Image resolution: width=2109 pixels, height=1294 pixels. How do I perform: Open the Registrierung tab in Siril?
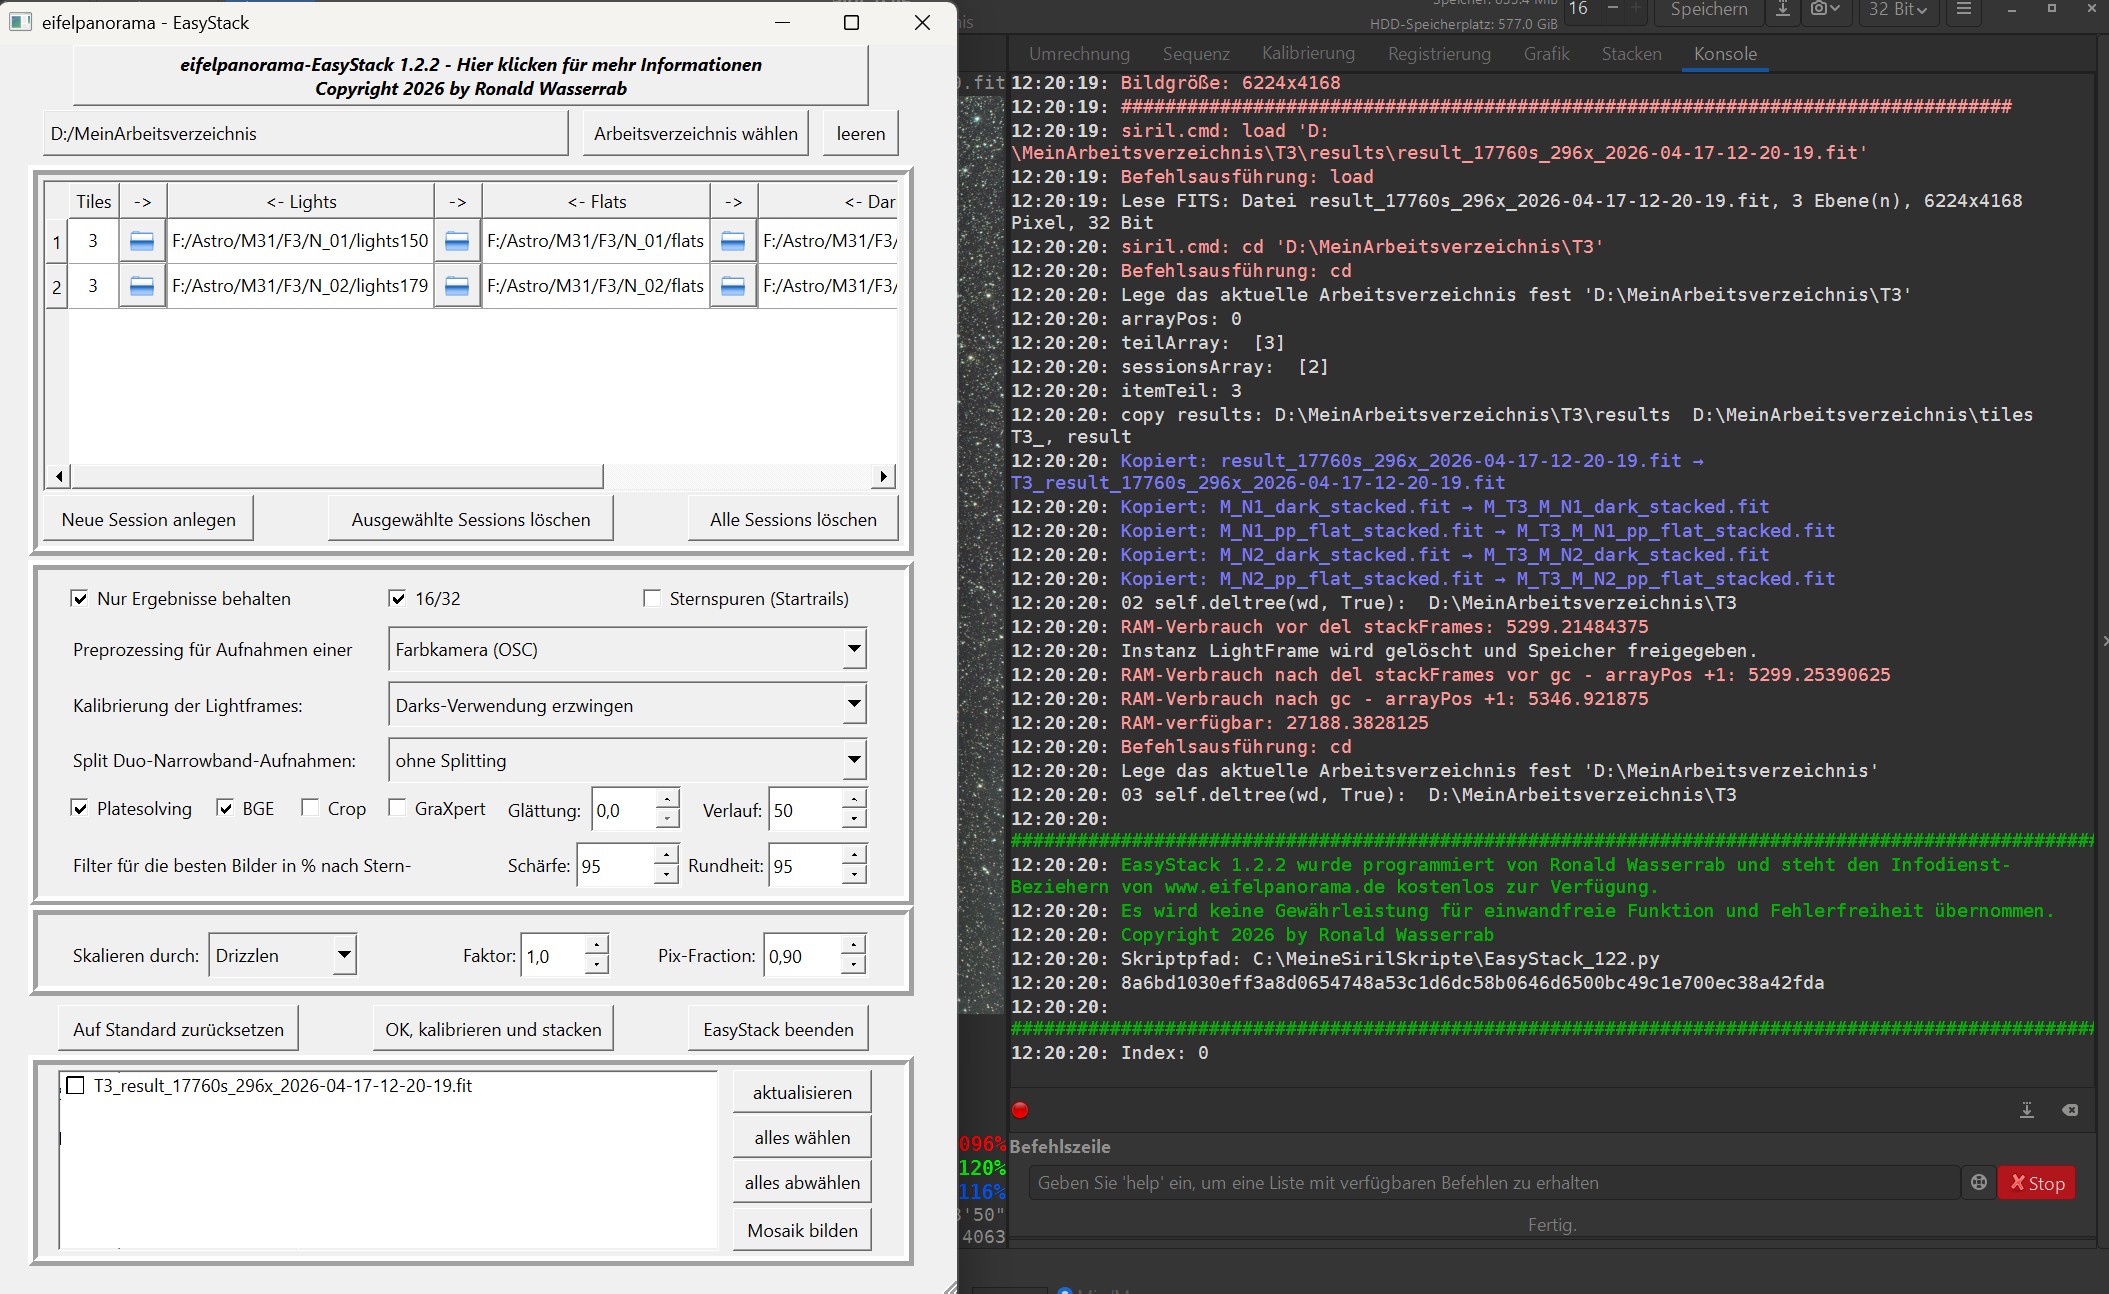pyautogui.click(x=1438, y=54)
